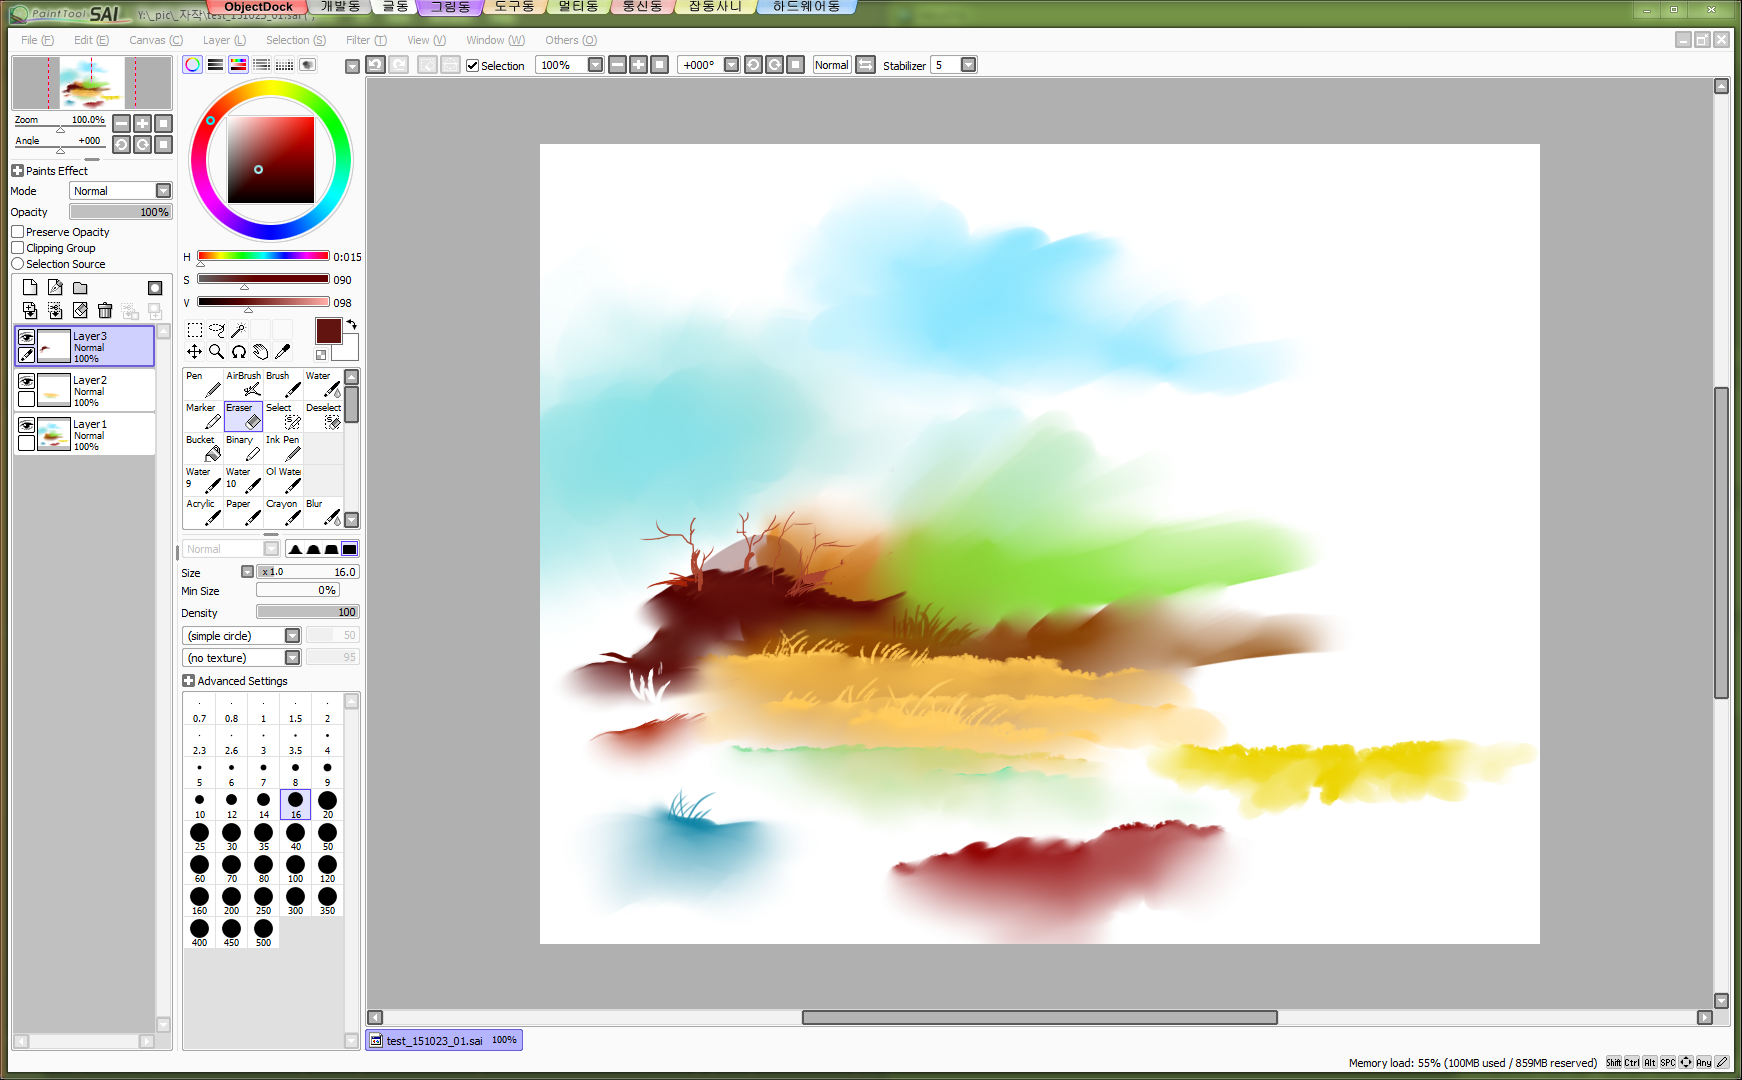Choose the Magic Wand selection tool
Screen dimensions: 1742x1080
[x=238, y=330]
